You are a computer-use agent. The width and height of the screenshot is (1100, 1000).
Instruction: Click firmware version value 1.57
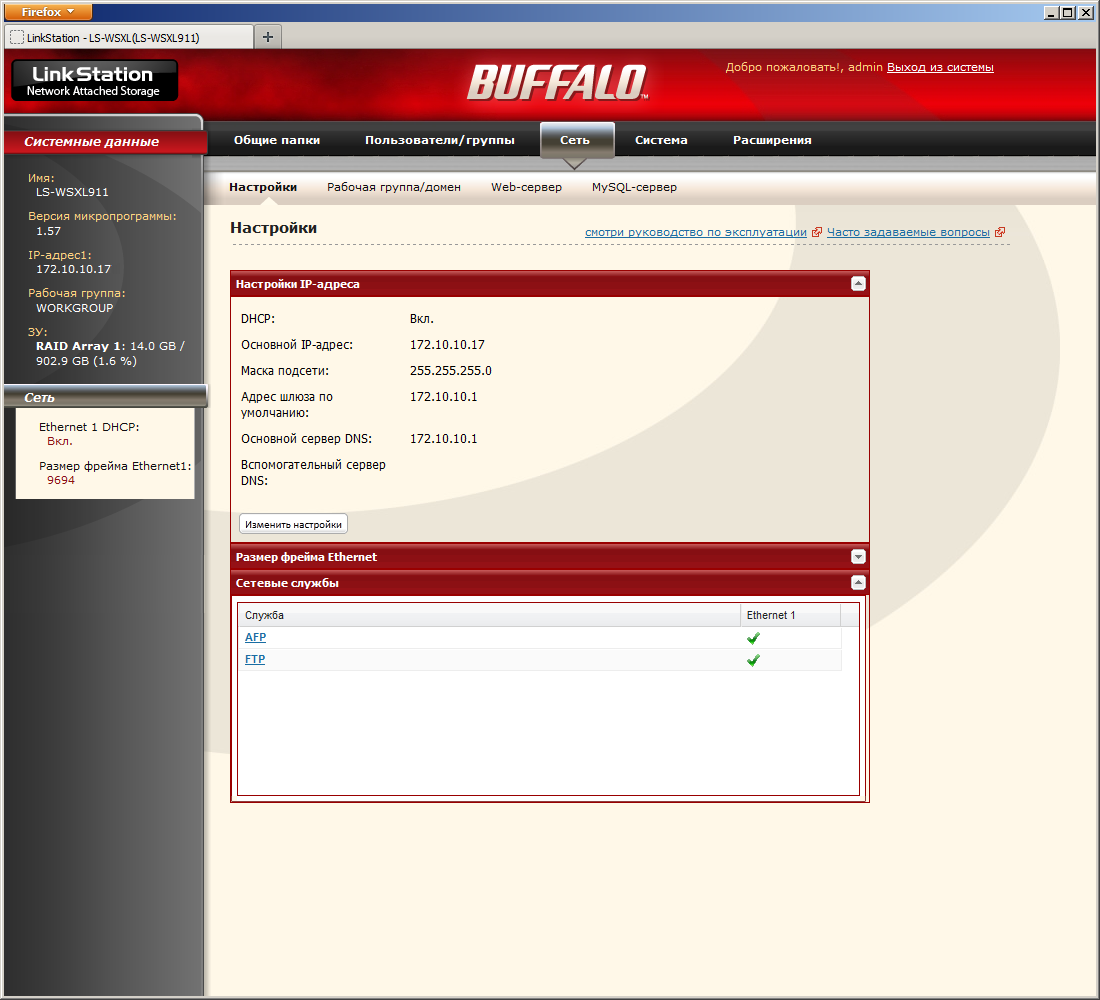(x=48, y=231)
